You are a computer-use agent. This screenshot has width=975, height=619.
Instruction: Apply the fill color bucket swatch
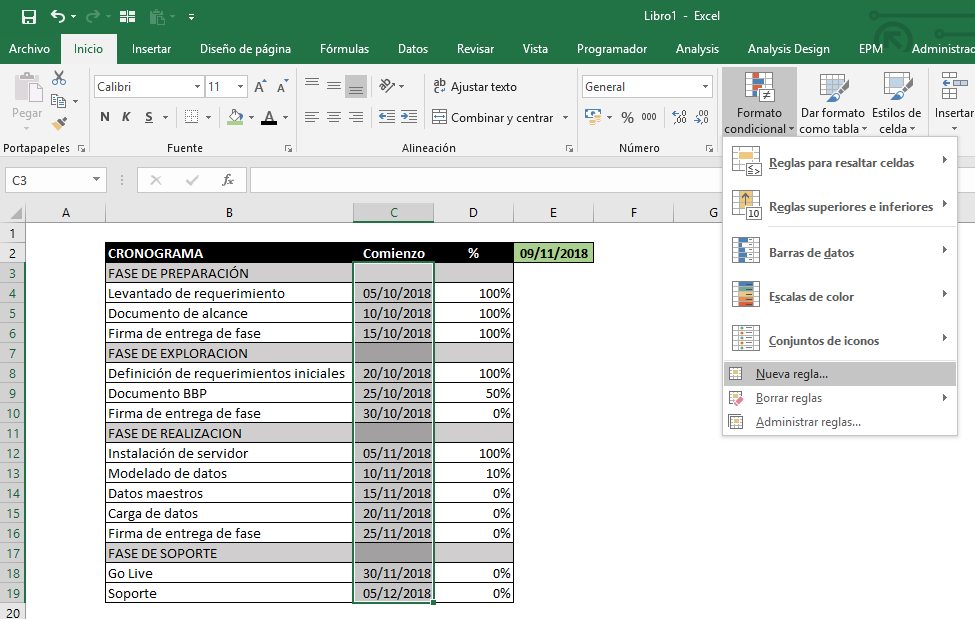[x=235, y=118]
